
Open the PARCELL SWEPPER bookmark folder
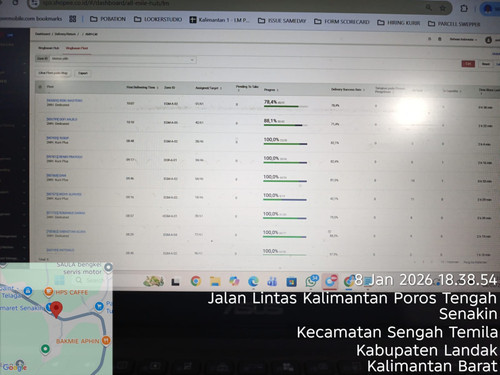(454, 24)
